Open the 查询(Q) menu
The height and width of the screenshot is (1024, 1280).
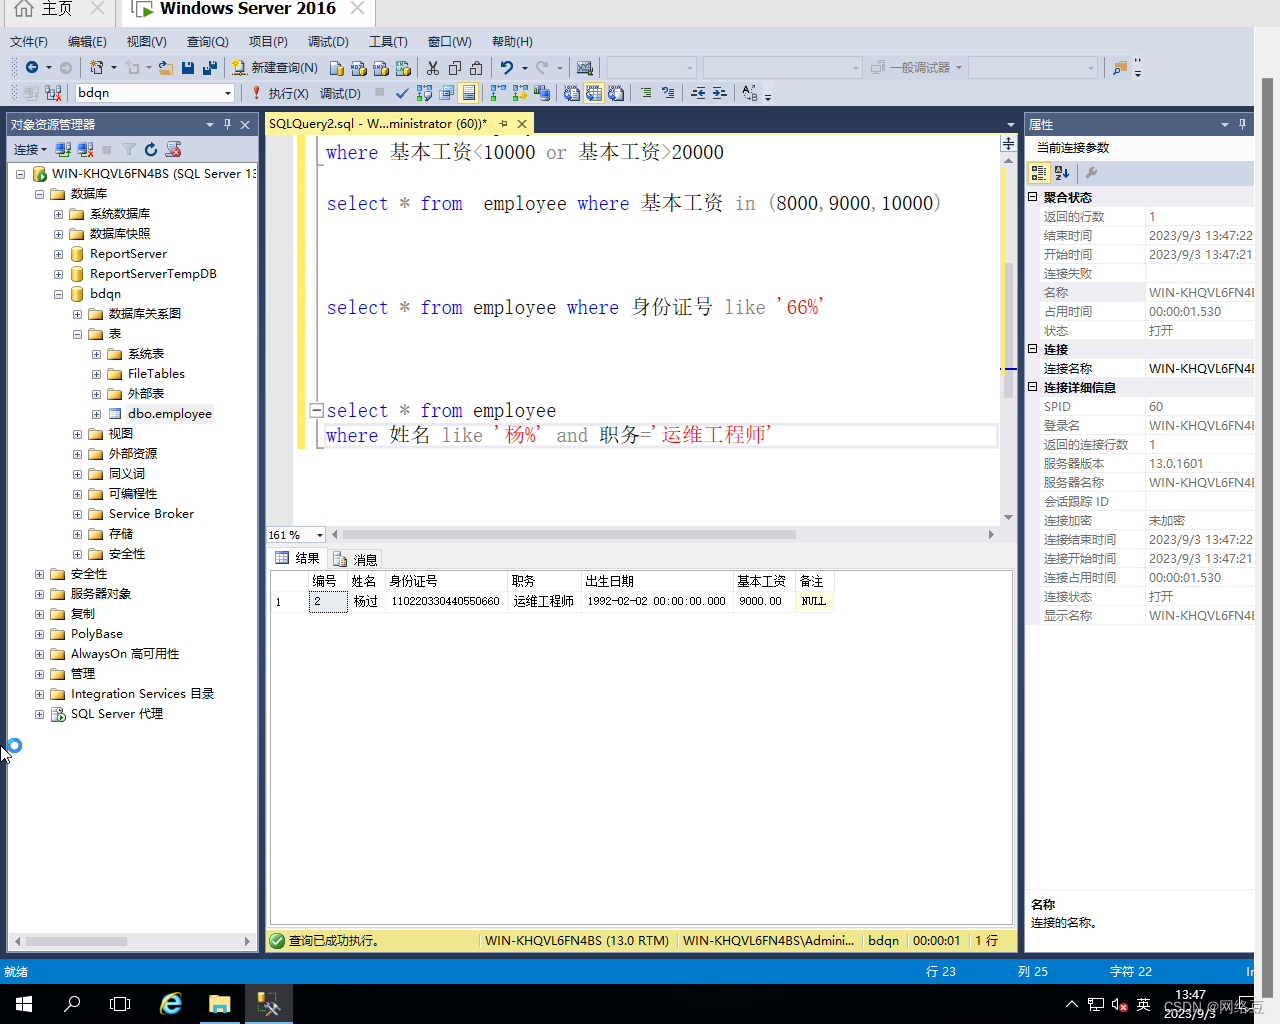click(207, 41)
